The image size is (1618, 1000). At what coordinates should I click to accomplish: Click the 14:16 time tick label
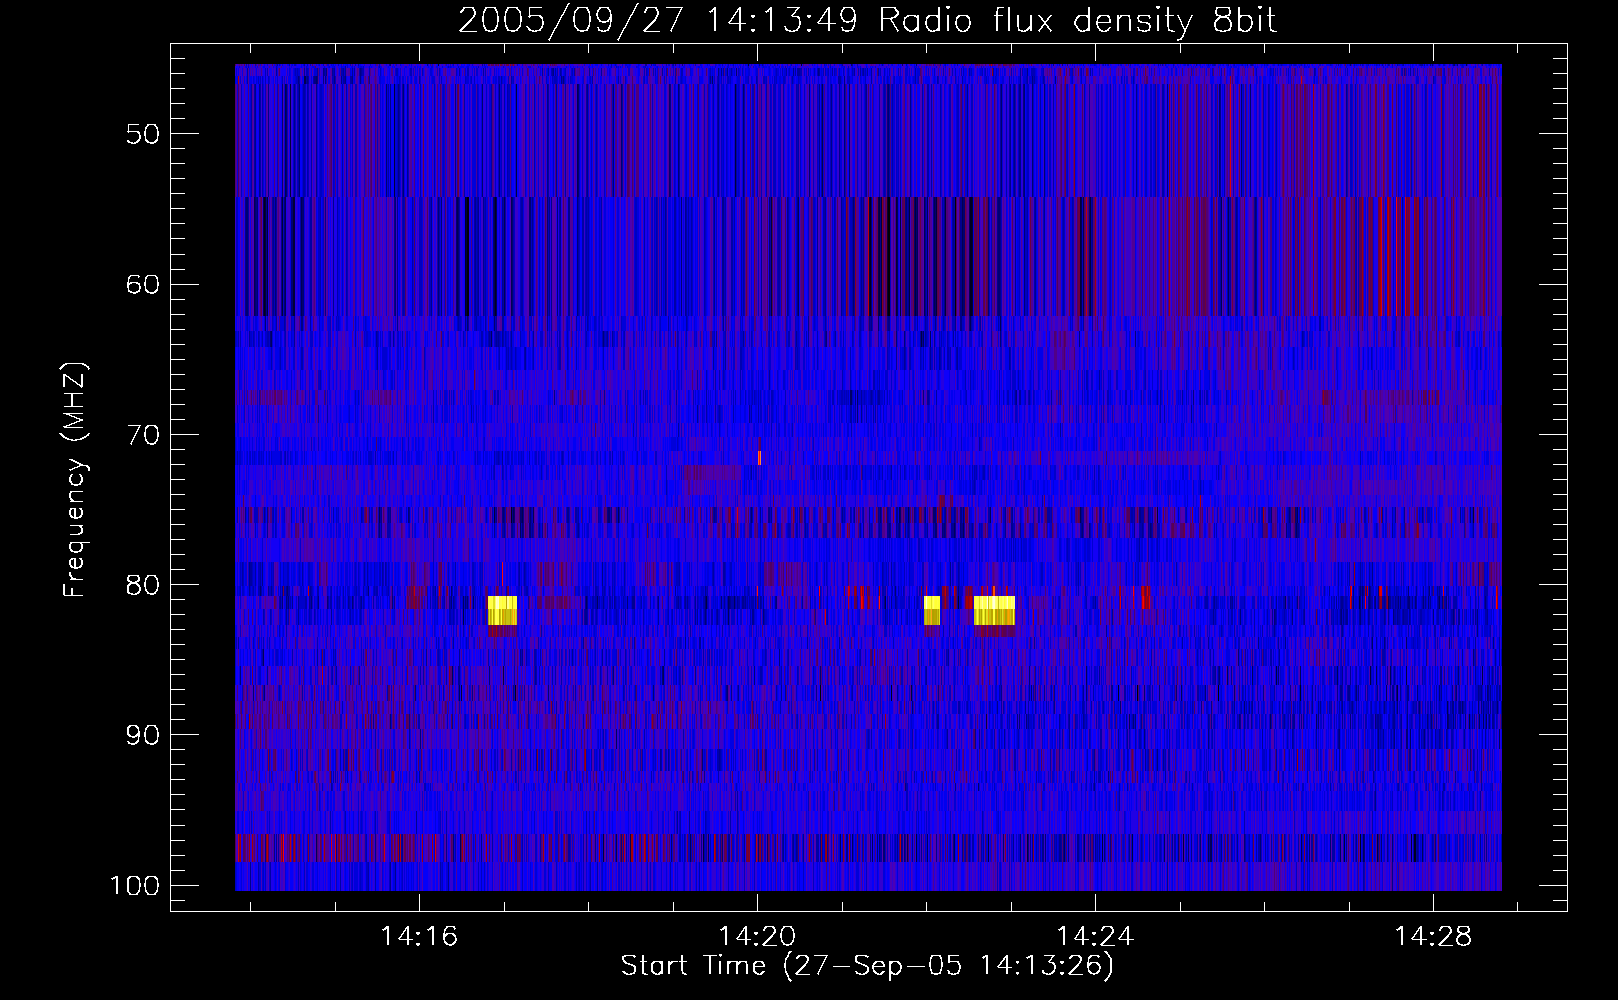click(419, 936)
